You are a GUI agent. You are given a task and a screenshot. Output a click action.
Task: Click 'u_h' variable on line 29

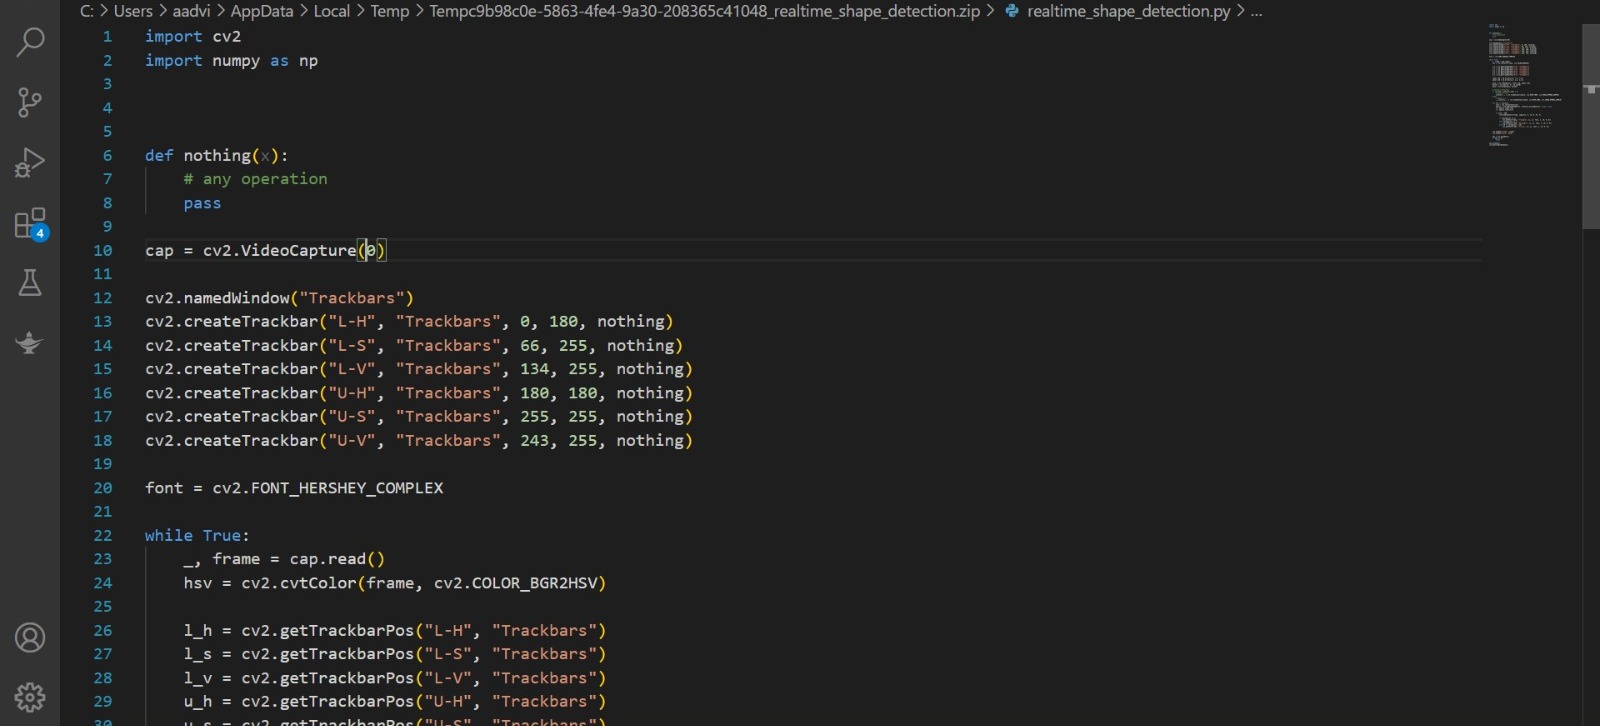197,702
